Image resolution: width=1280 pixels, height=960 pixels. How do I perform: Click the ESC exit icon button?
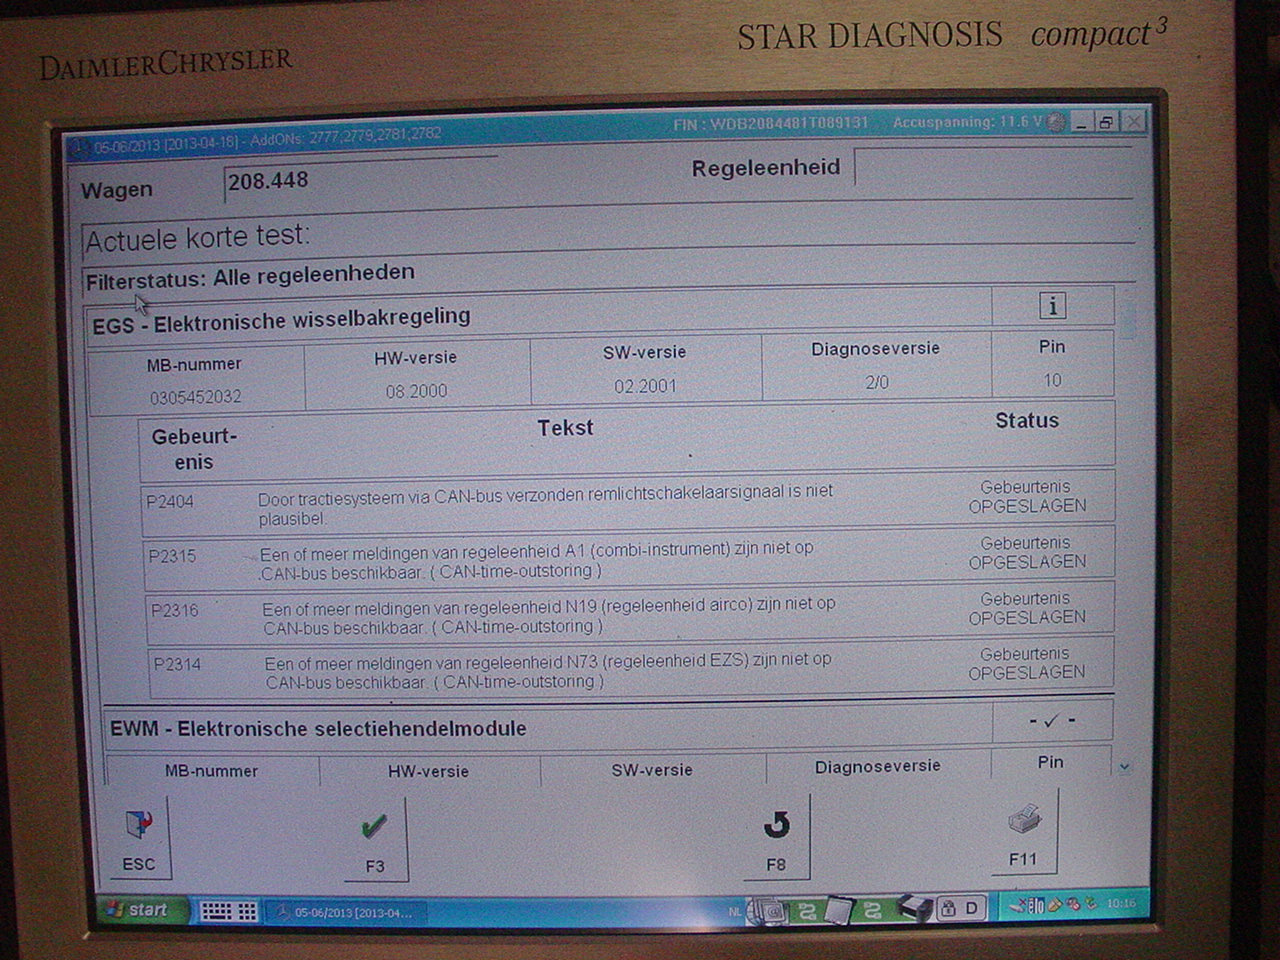tap(138, 838)
